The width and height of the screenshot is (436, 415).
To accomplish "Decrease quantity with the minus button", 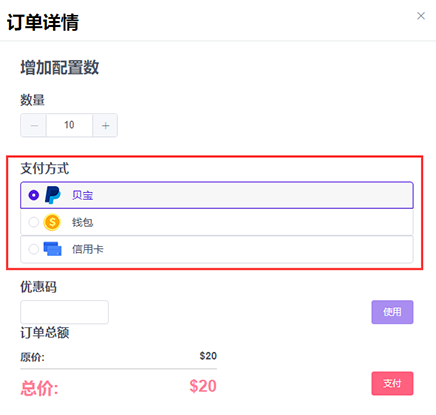I will (34, 125).
